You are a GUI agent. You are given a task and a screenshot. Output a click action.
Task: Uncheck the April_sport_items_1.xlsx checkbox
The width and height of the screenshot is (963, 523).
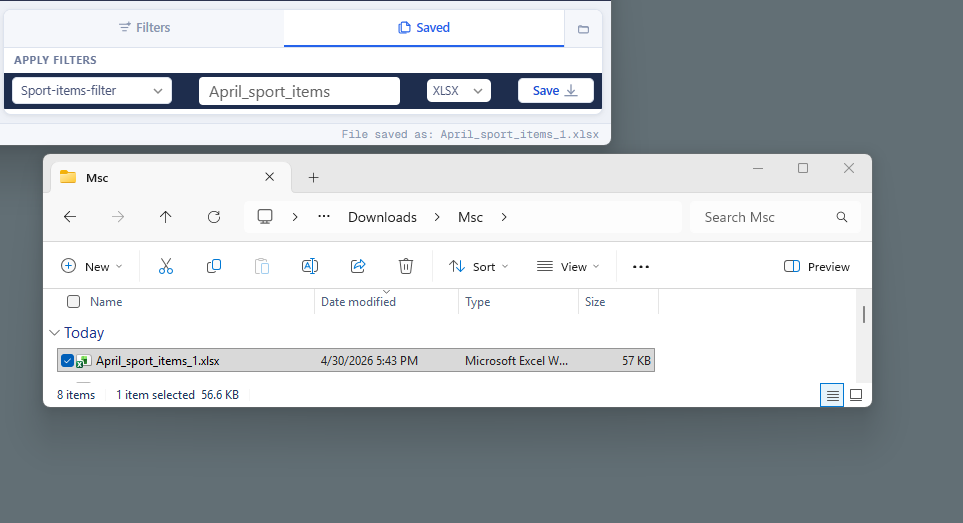pos(68,360)
